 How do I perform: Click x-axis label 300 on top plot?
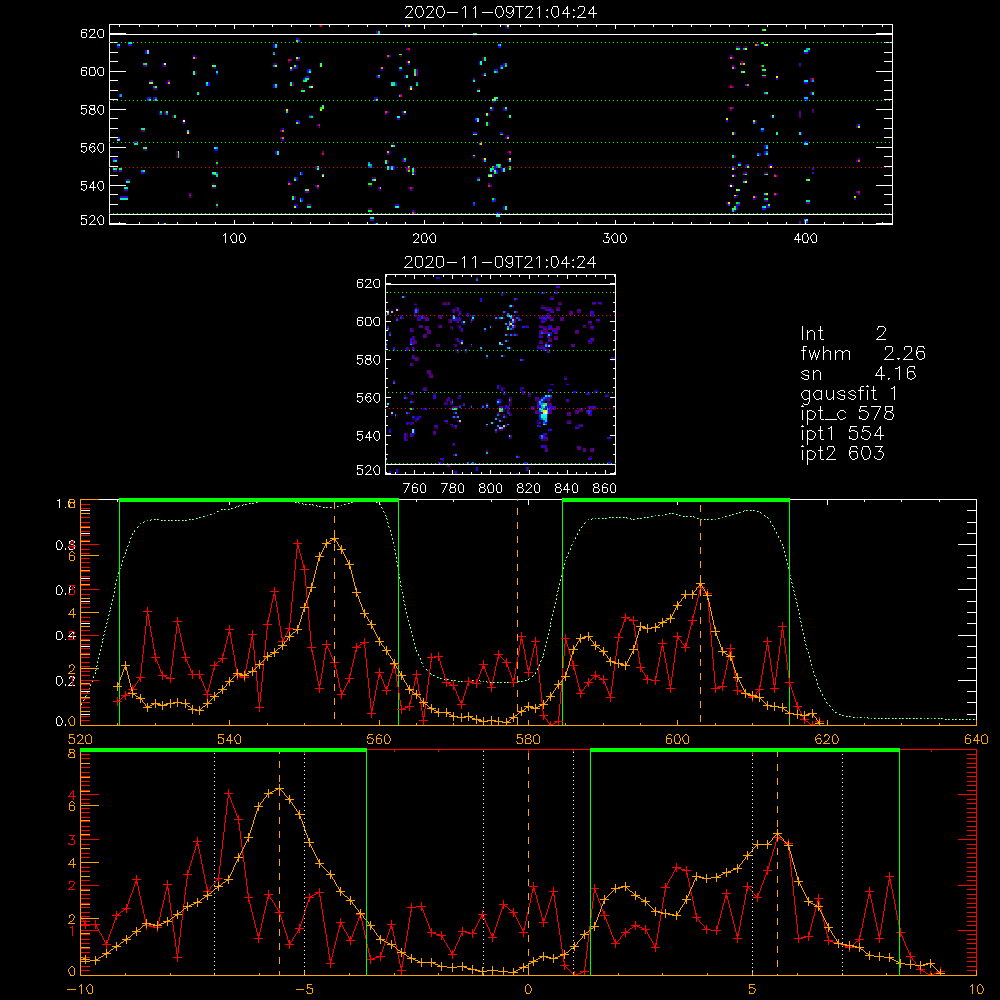615,239
